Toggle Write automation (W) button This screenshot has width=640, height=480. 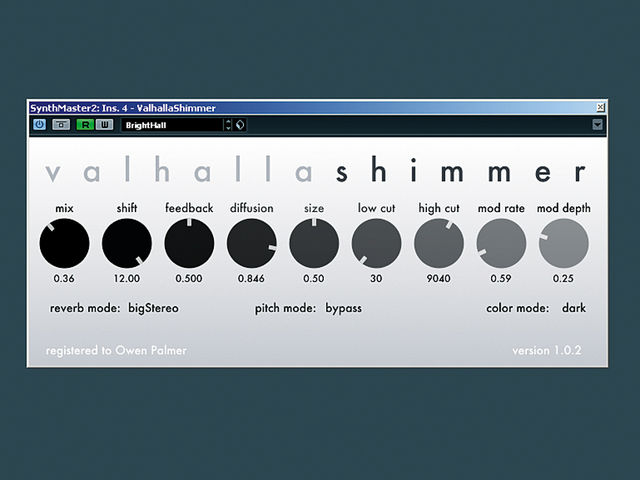click(104, 124)
